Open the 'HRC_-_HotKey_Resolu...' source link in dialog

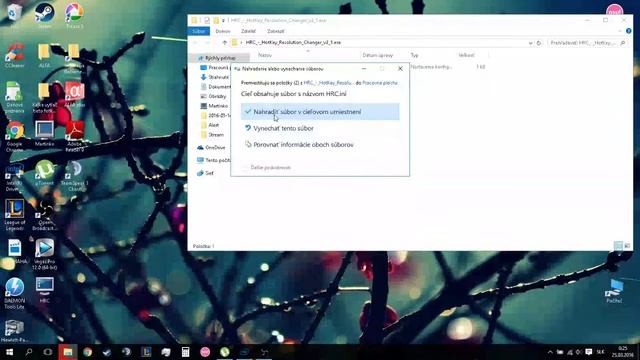point(328,83)
